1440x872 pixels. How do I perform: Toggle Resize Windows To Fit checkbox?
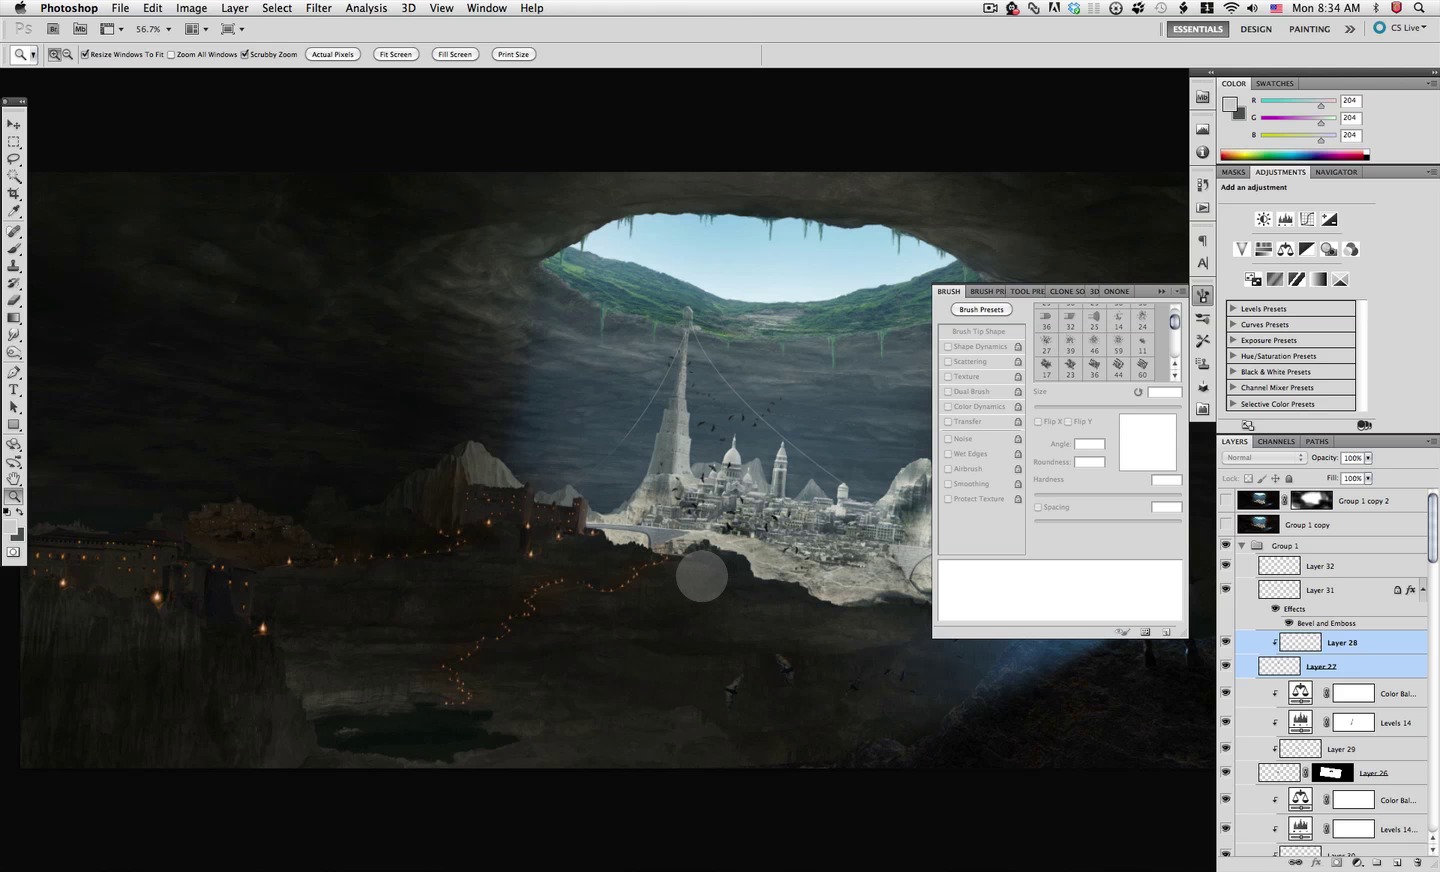[x=85, y=54]
